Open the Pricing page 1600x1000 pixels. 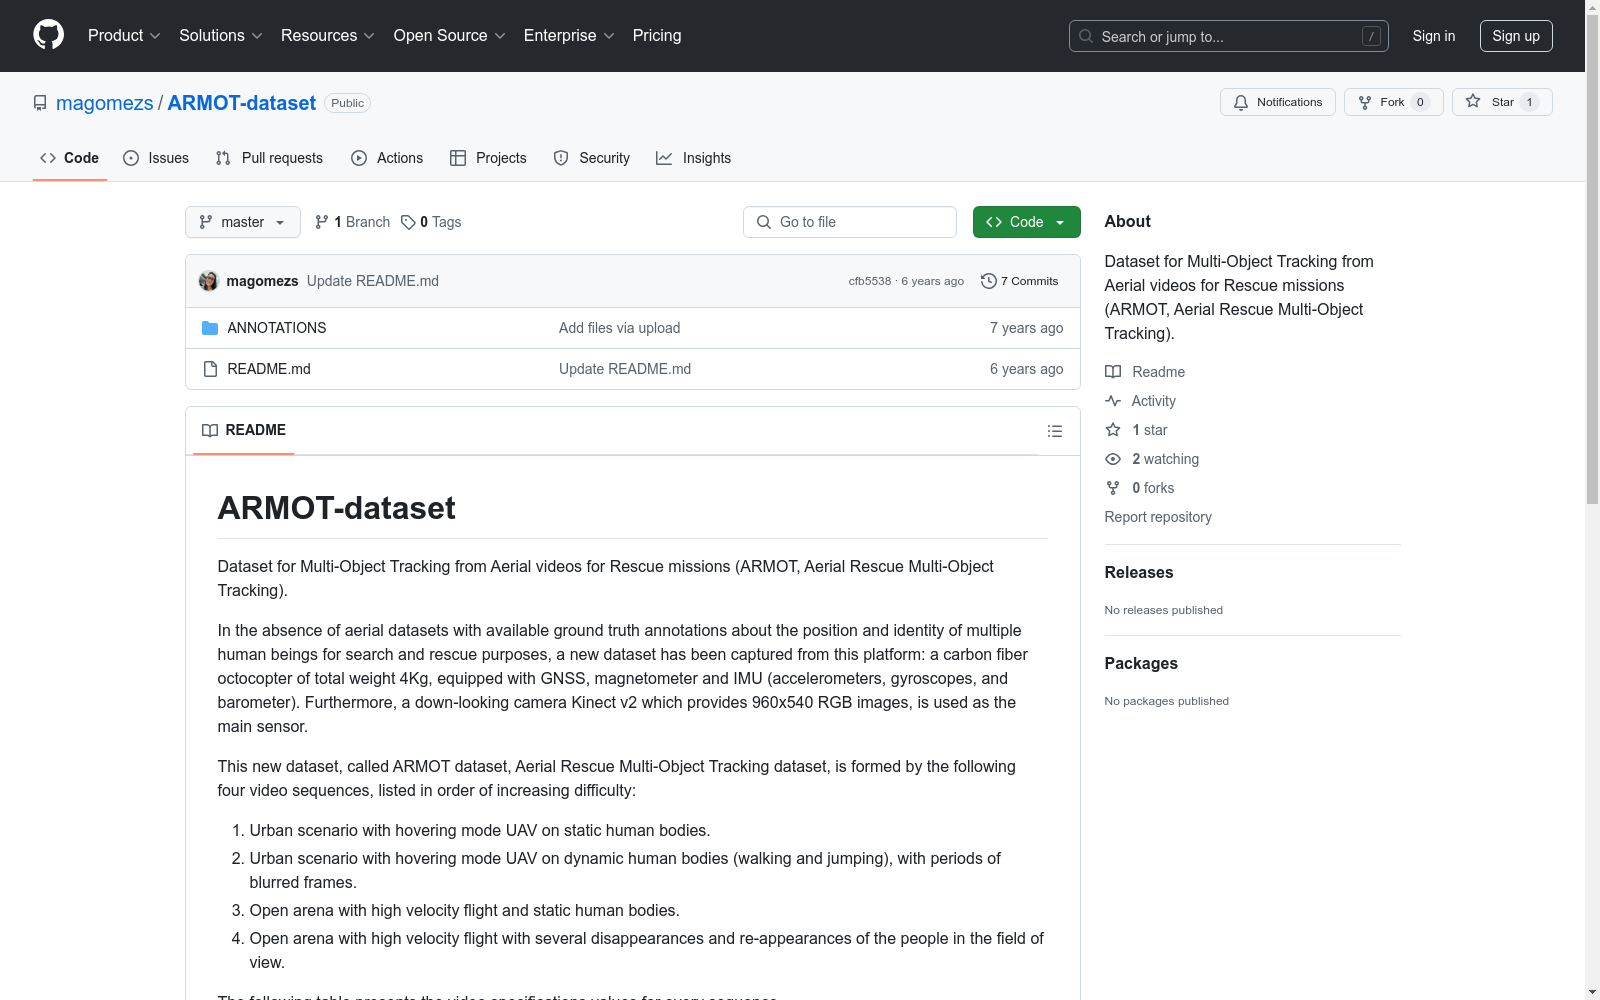(657, 36)
